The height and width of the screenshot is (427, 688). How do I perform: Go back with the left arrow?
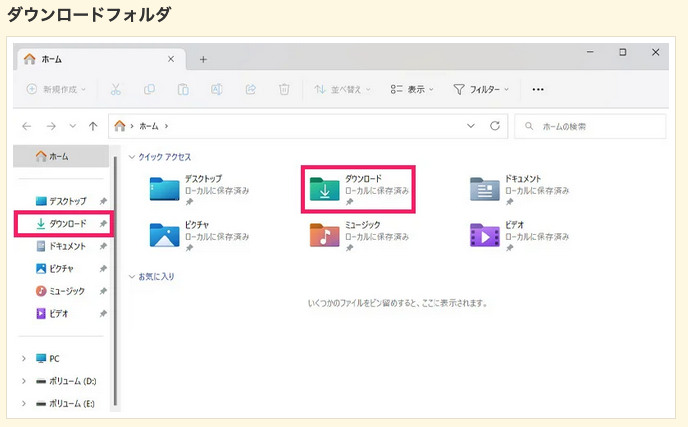tap(27, 126)
